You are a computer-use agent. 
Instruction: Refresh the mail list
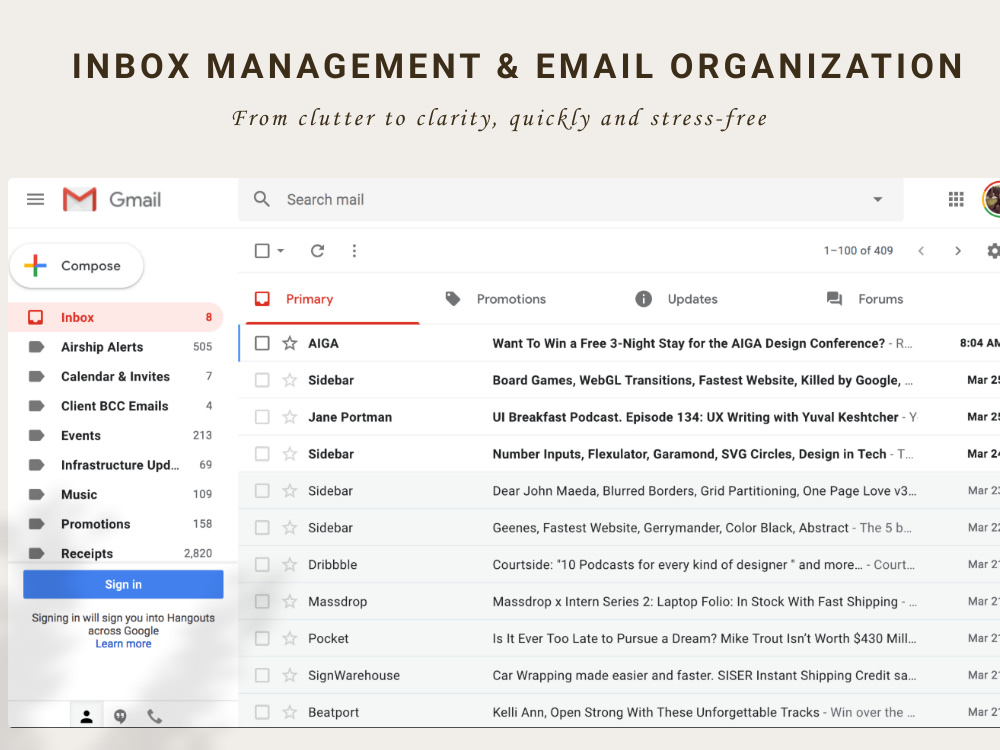click(x=317, y=251)
